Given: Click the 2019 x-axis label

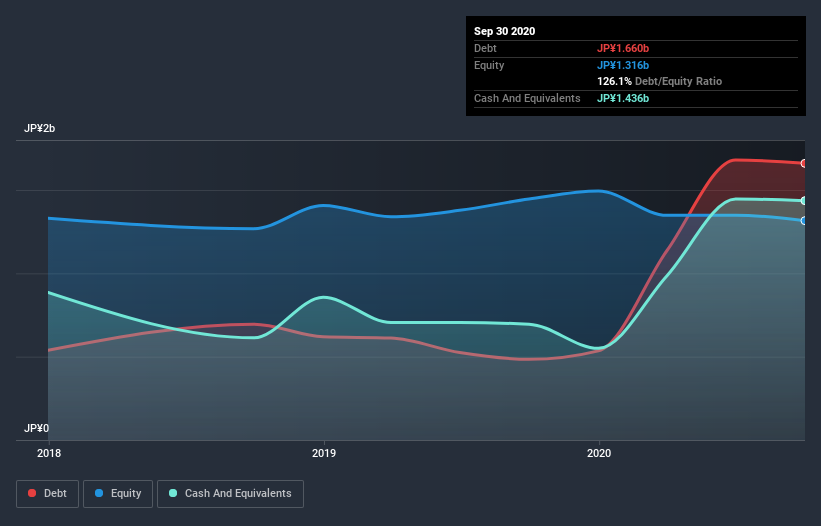Looking at the screenshot, I should (x=324, y=453).
